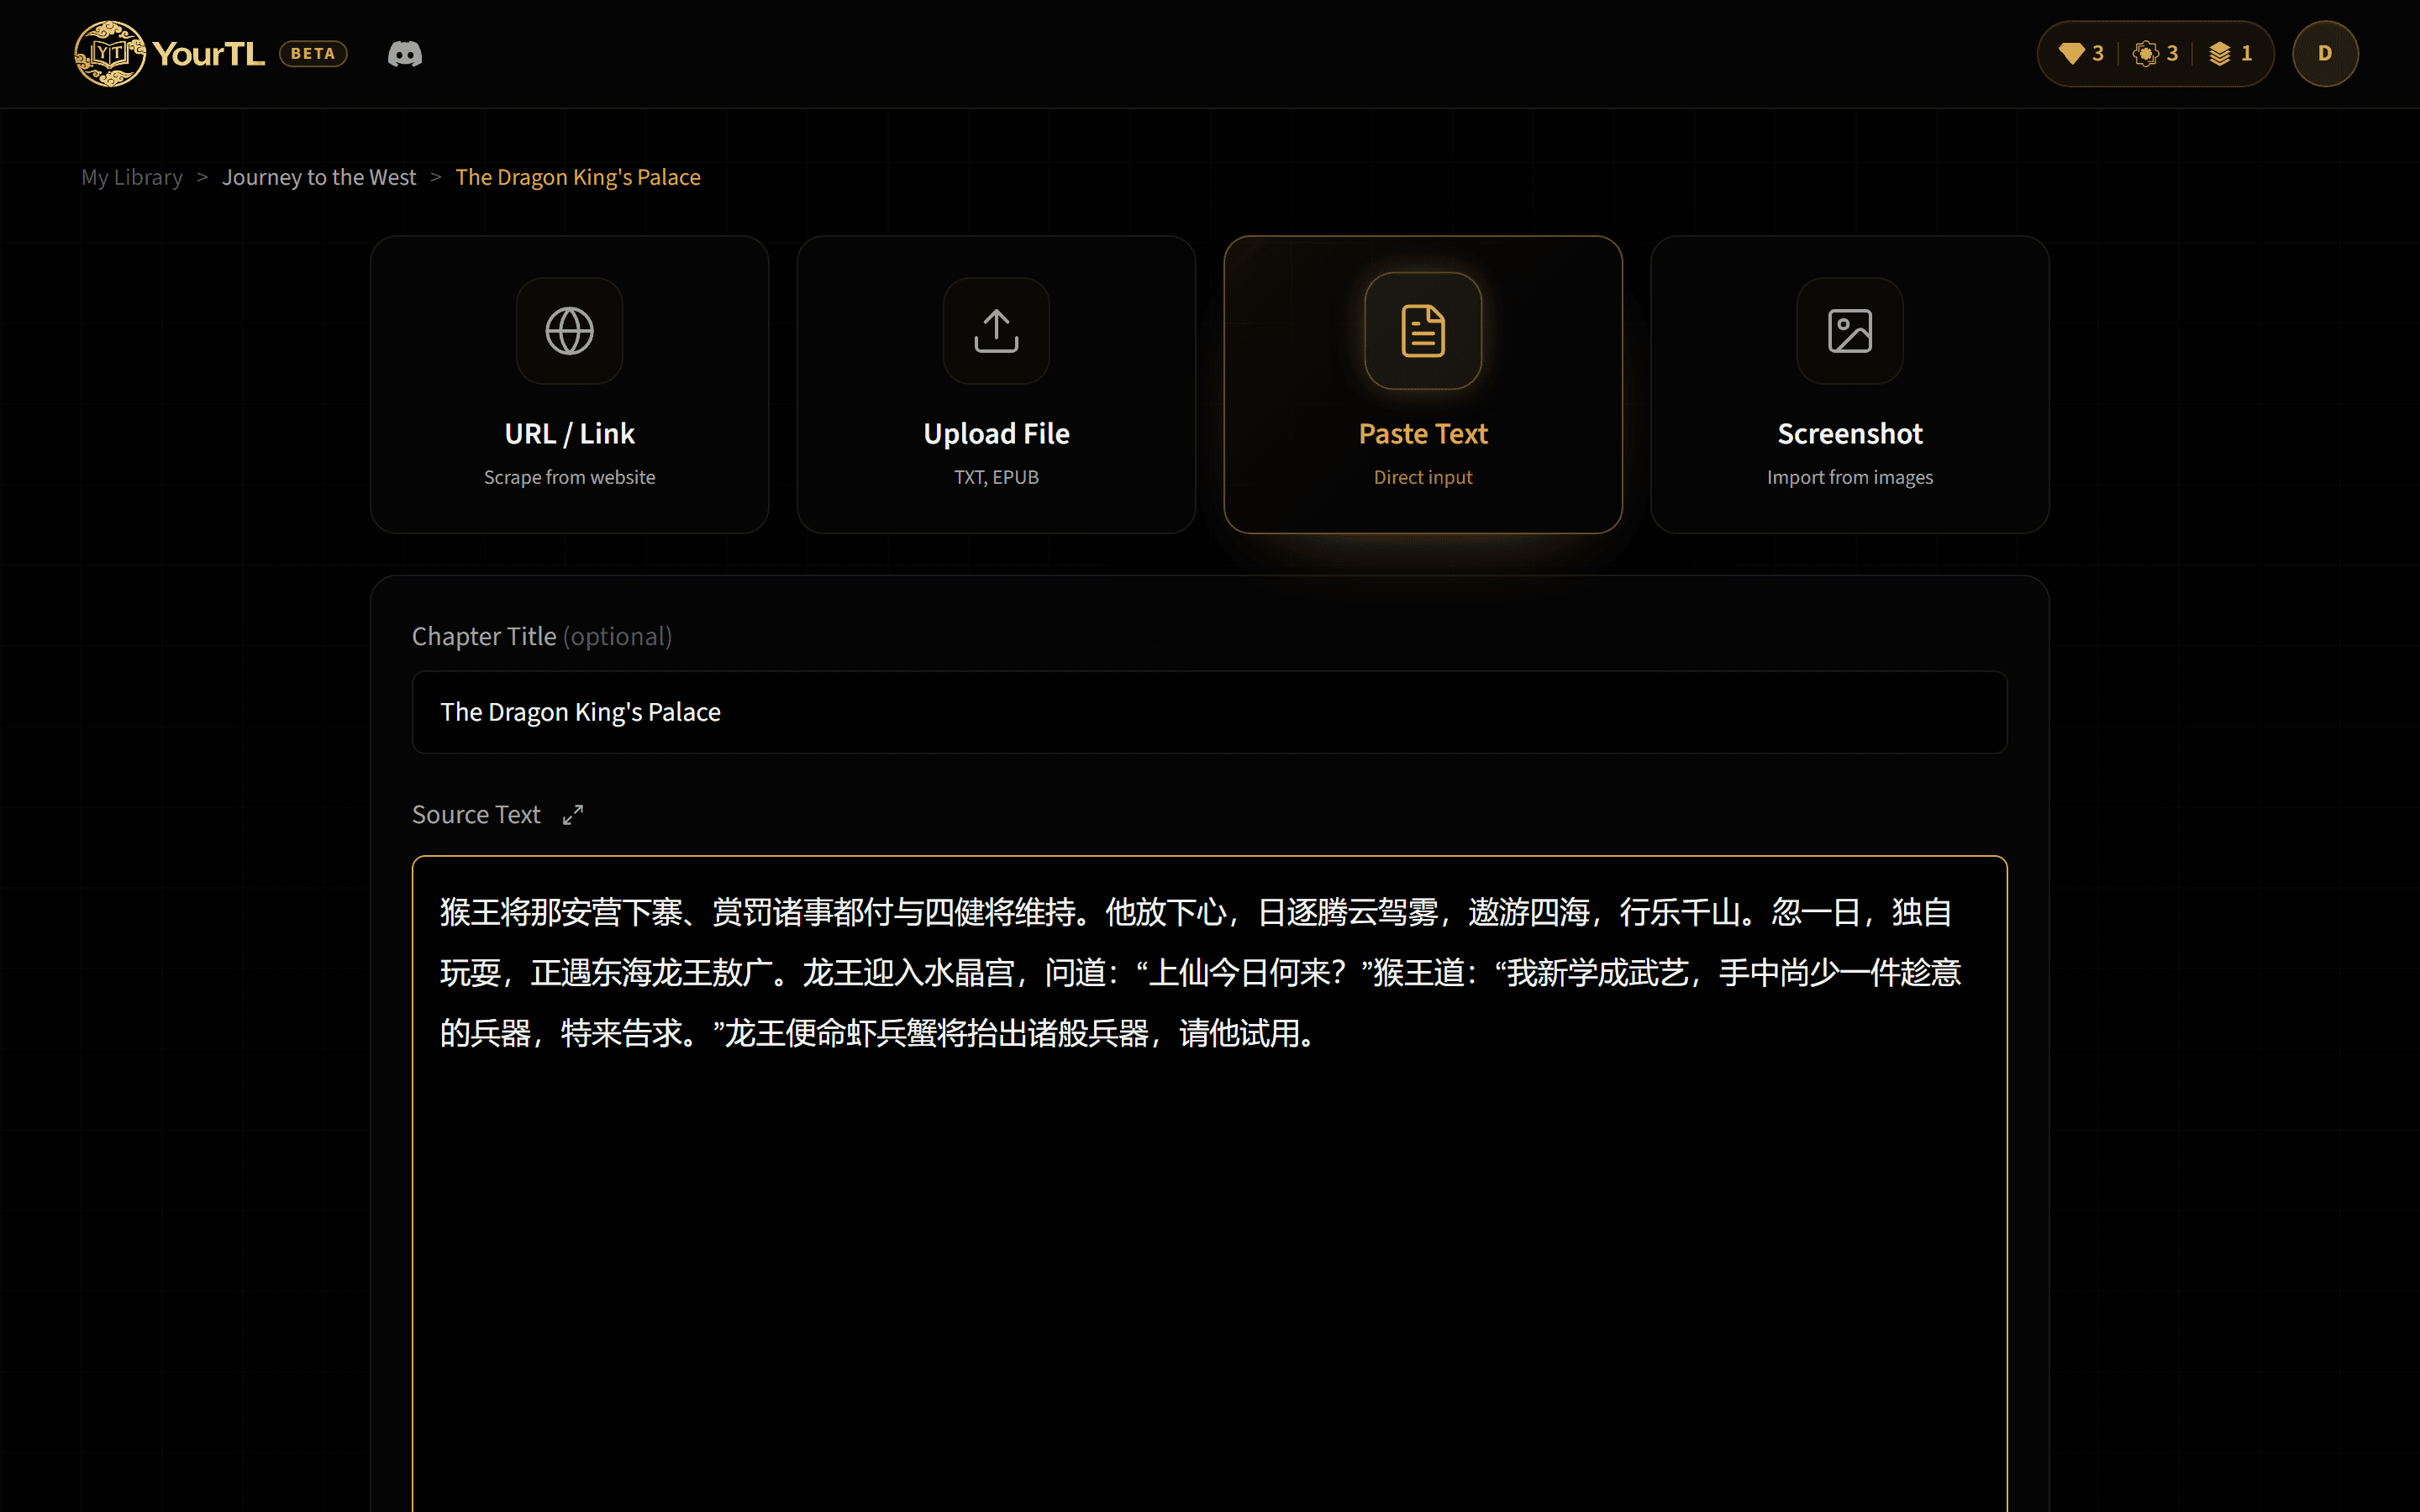Open the D user avatar menu
The height and width of the screenshot is (1512, 2420).
tap(2325, 54)
